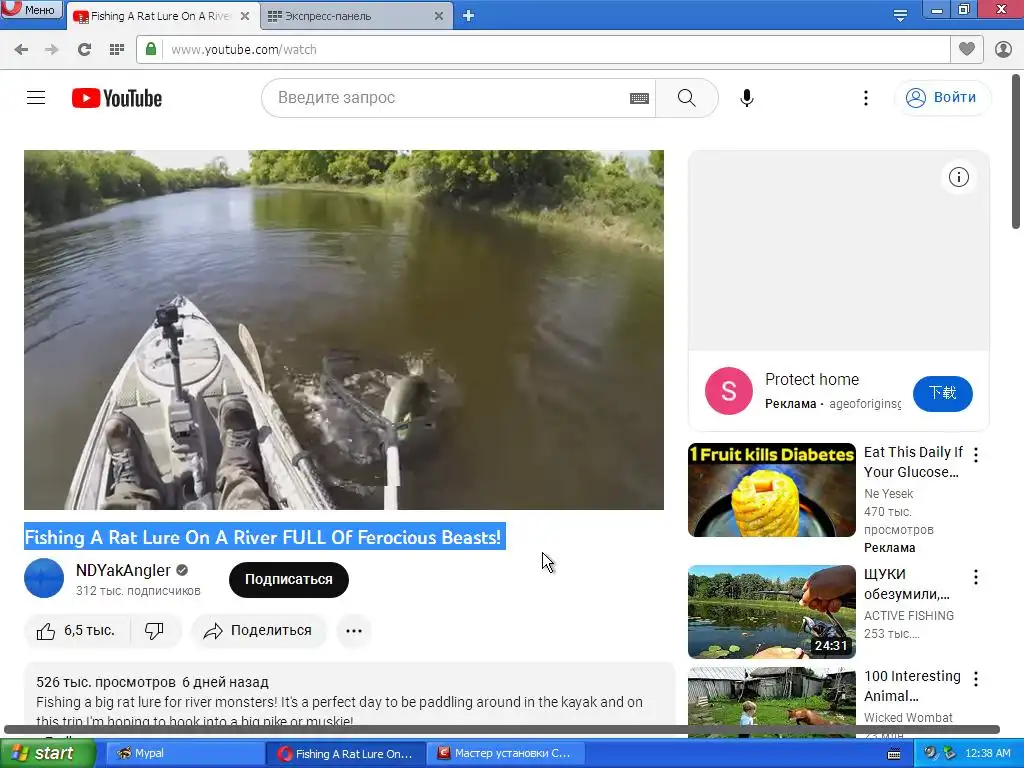Click the blue 下載 ad button

942,393
